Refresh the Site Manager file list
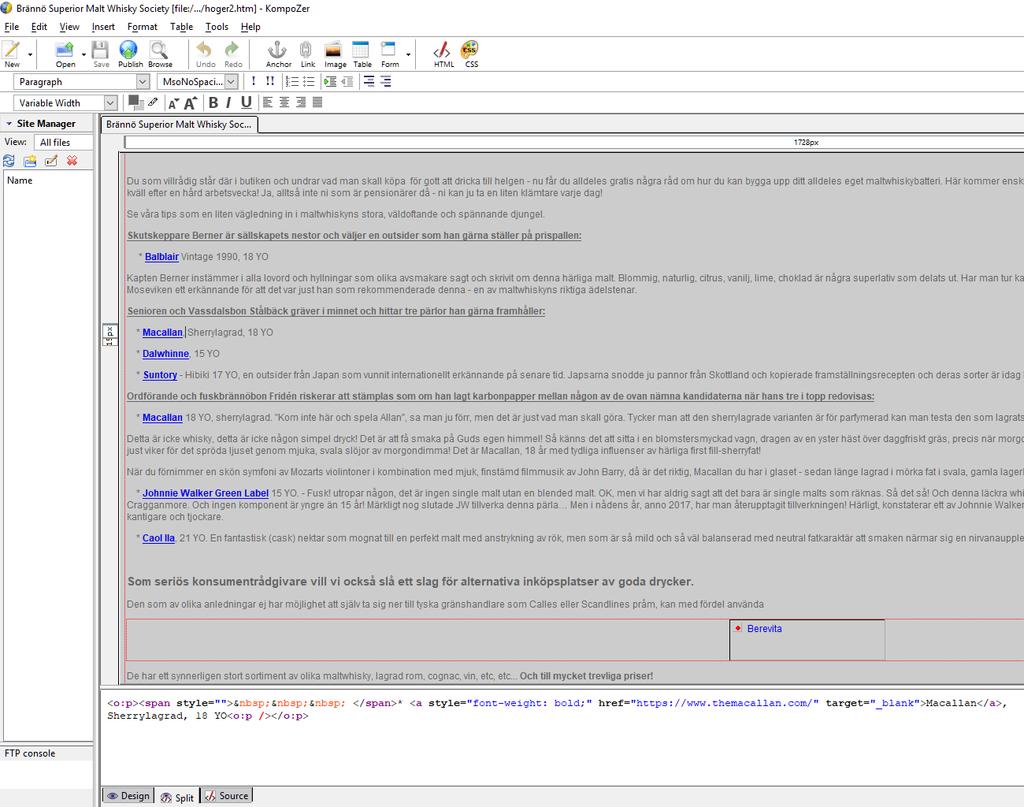This screenshot has height=807, width=1024. coord(9,161)
